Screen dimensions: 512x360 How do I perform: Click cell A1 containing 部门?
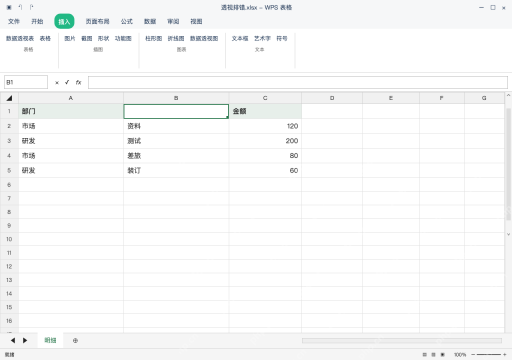pyautogui.click(x=71, y=111)
